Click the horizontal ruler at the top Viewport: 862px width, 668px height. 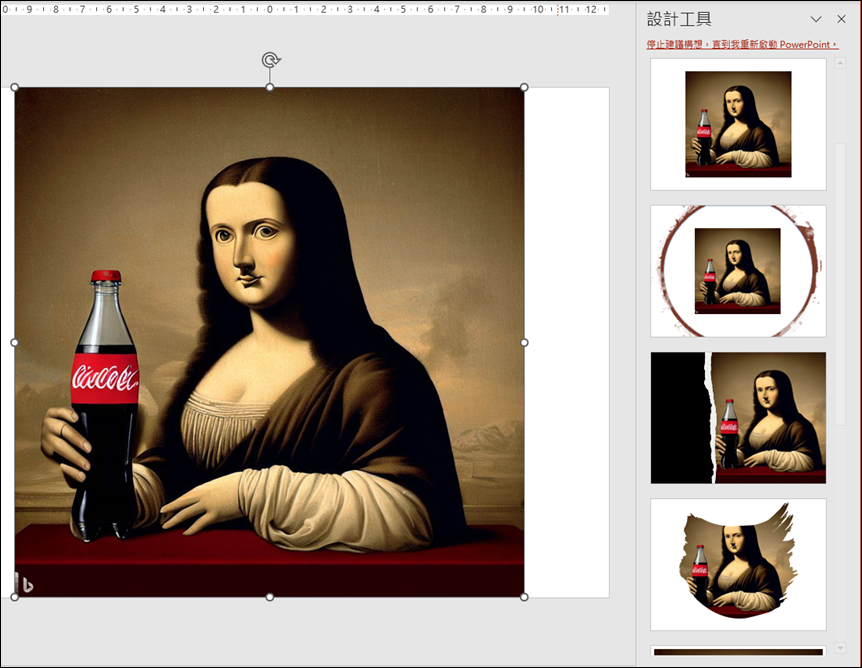(x=305, y=9)
